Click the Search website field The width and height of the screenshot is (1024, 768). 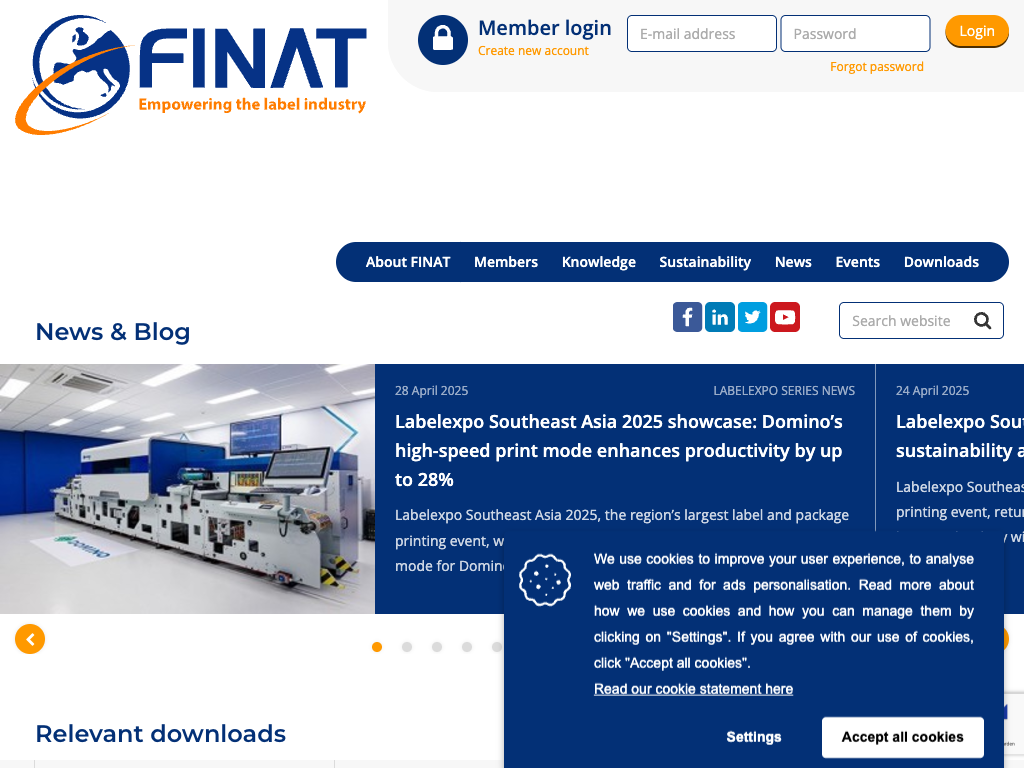[921, 321]
